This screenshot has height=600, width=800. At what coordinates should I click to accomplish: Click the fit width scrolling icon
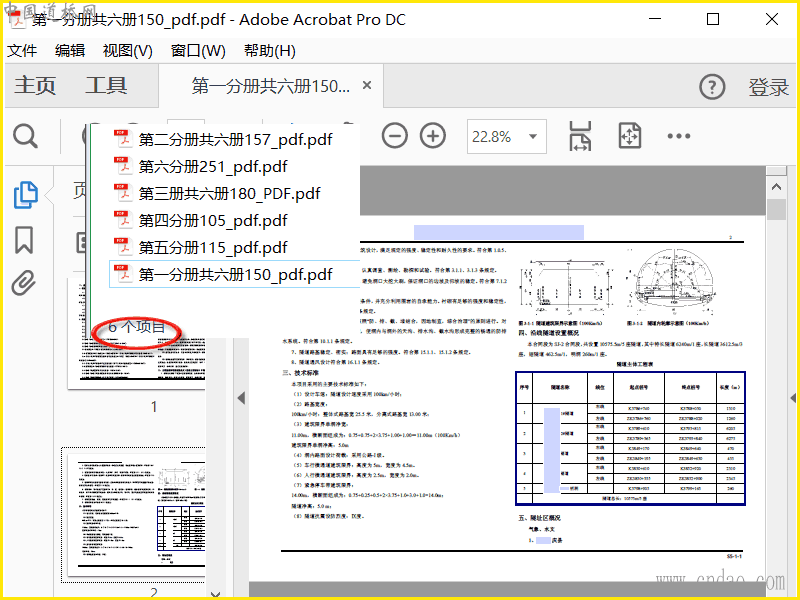(x=580, y=136)
